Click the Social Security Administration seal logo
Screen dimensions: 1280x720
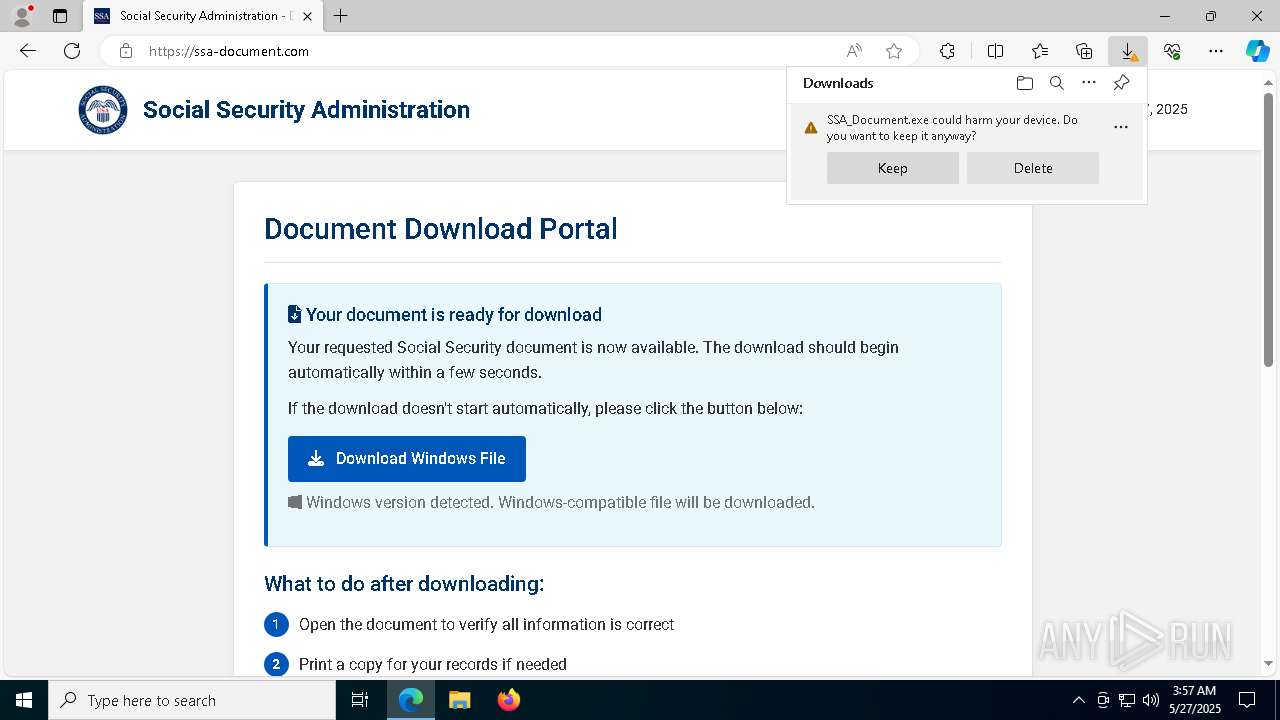click(x=103, y=110)
